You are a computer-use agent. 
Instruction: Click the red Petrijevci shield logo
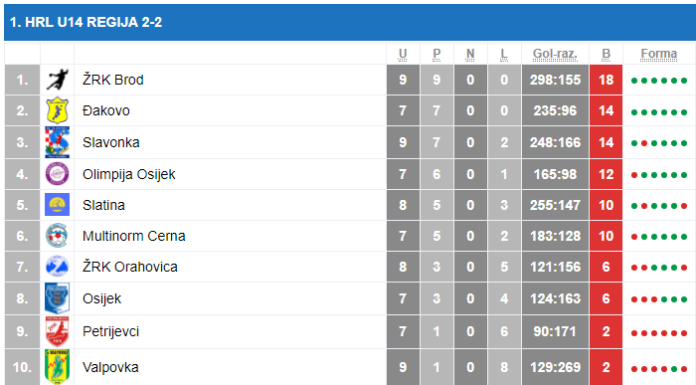(57, 331)
